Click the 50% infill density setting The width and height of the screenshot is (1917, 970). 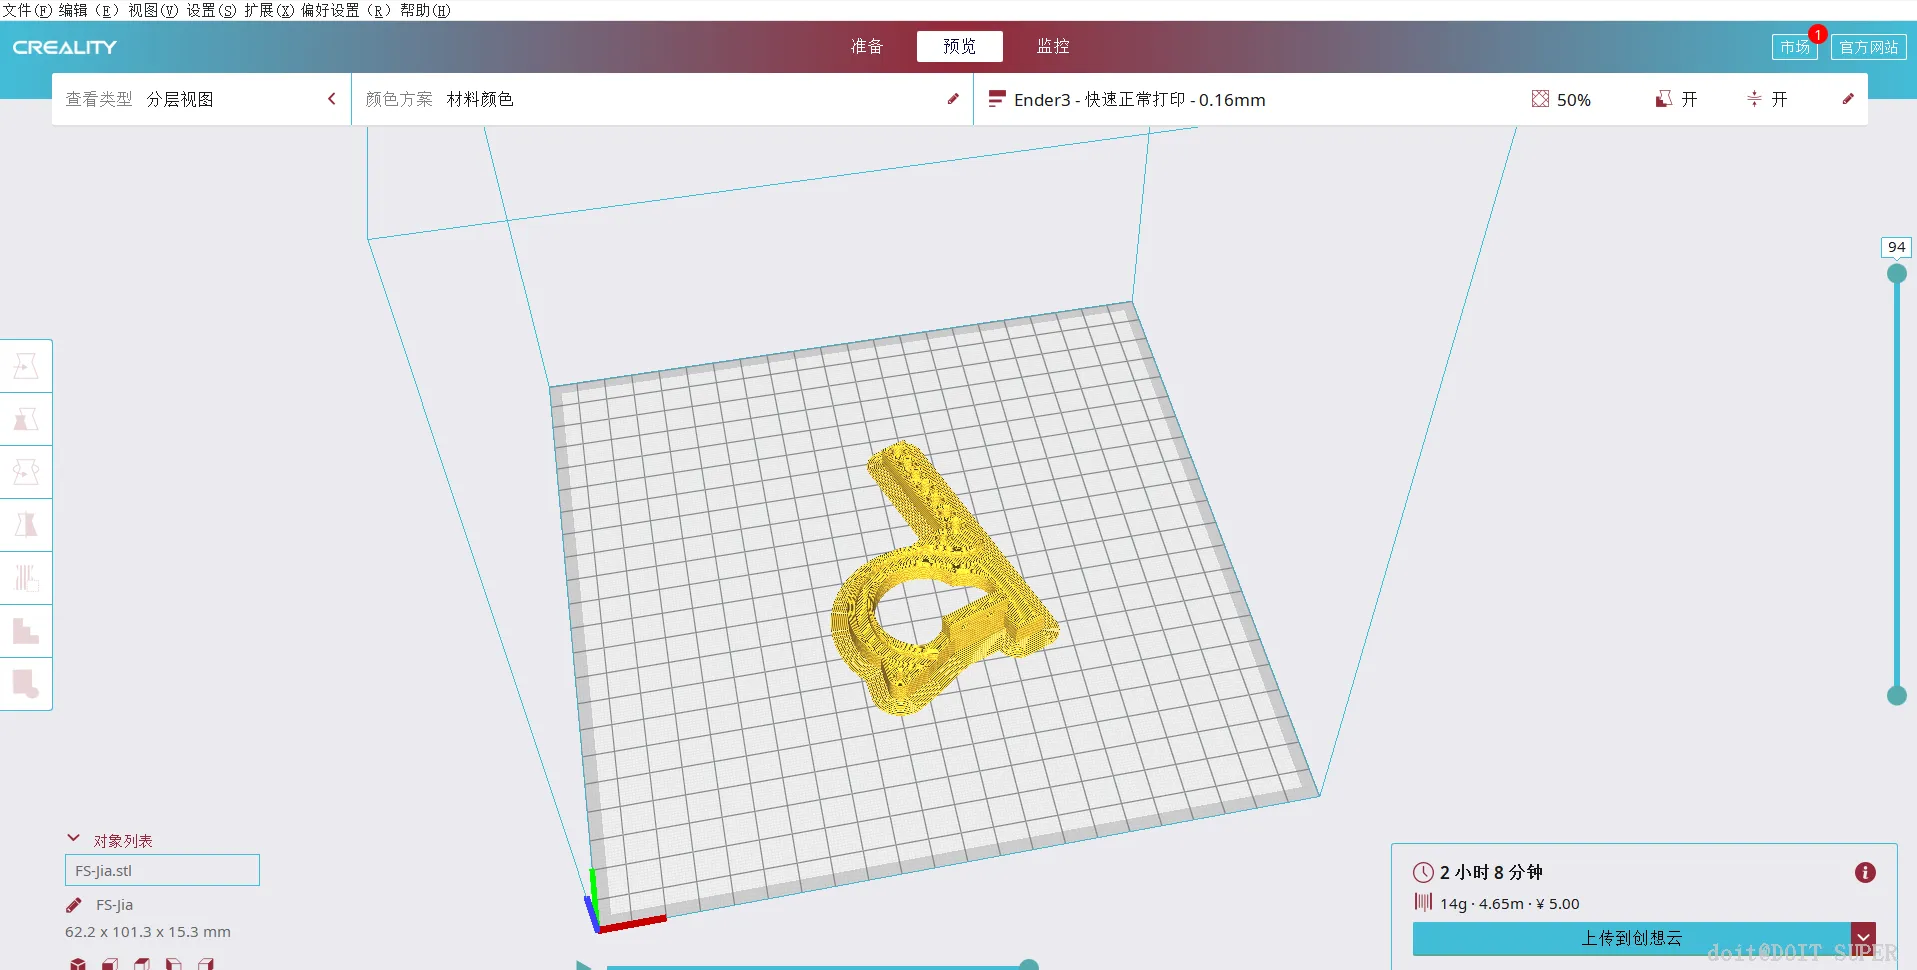[x=1561, y=99]
